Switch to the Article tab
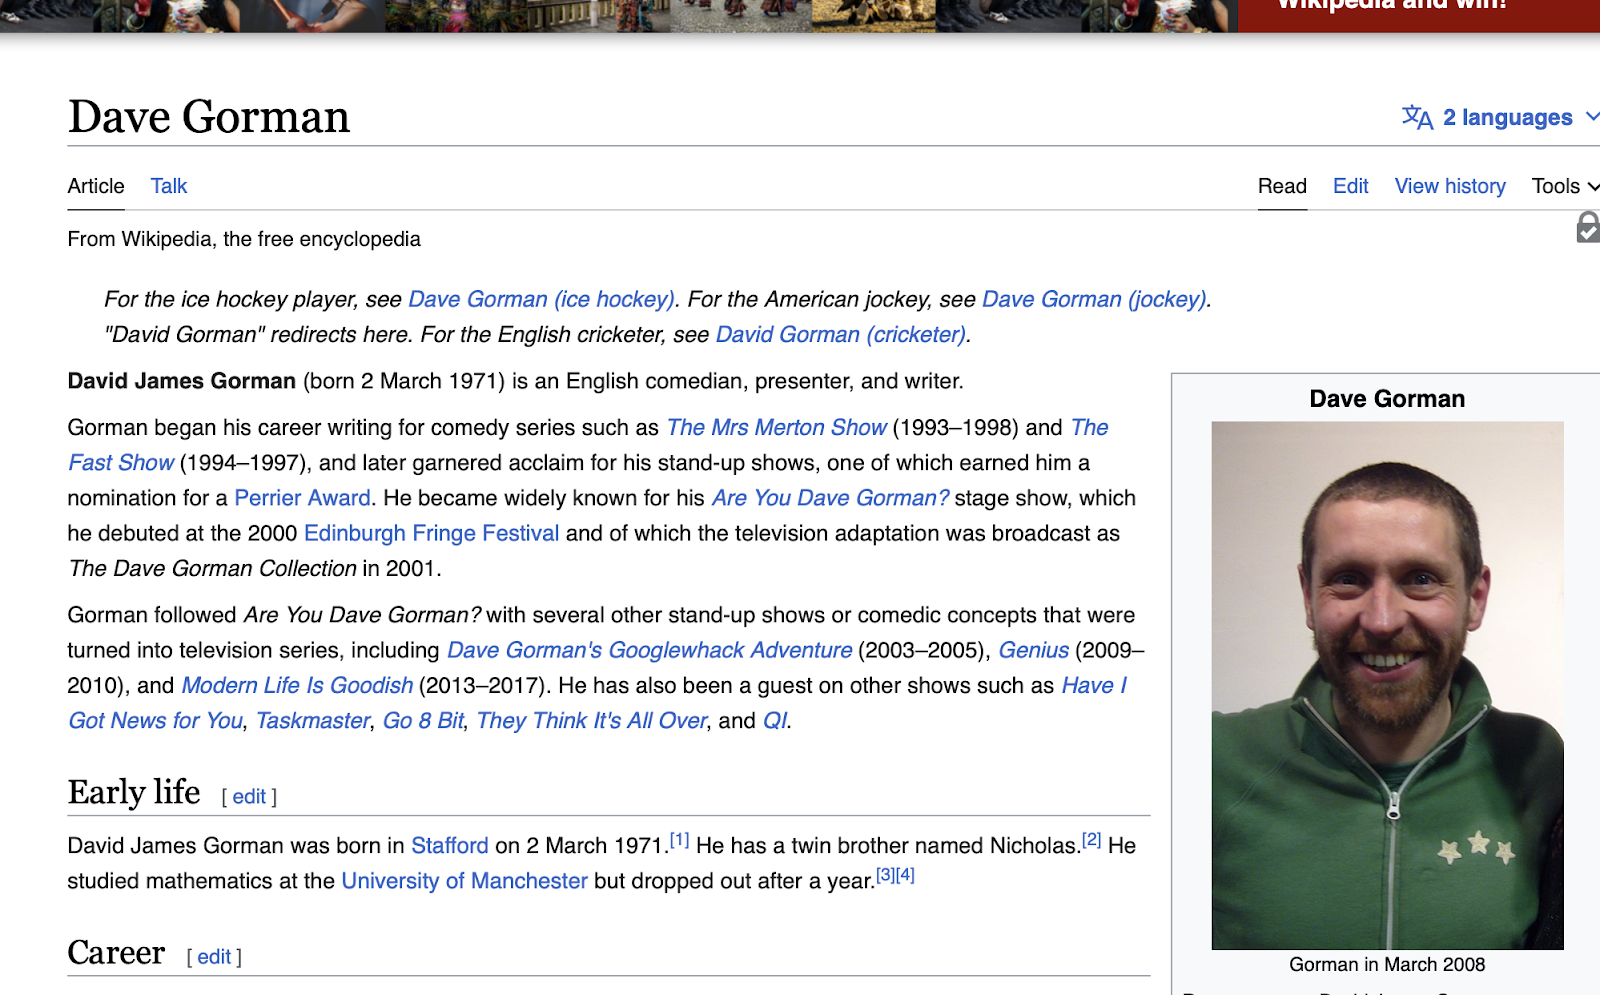 pyautogui.click(x=96, y=186)
